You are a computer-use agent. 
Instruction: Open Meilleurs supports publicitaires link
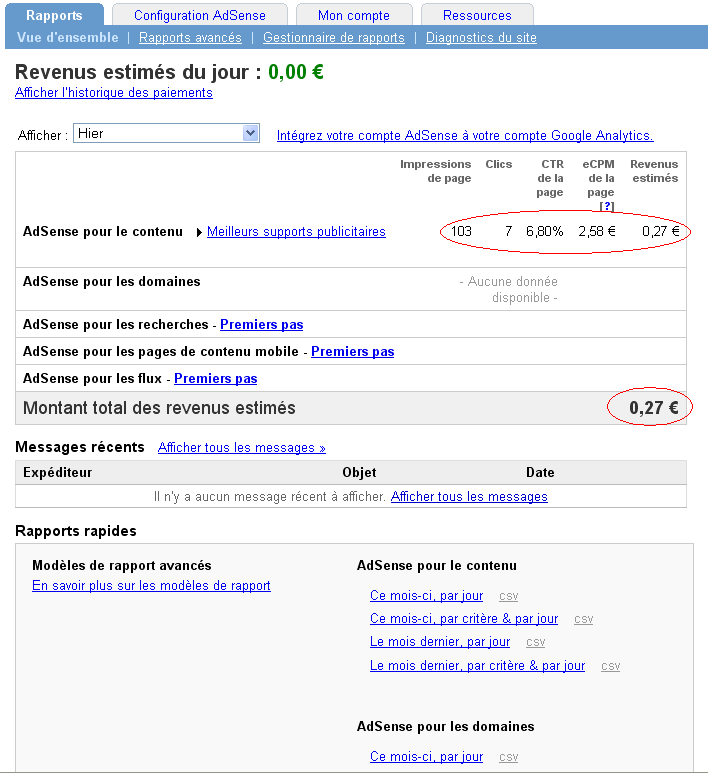(x=296, y=232)
